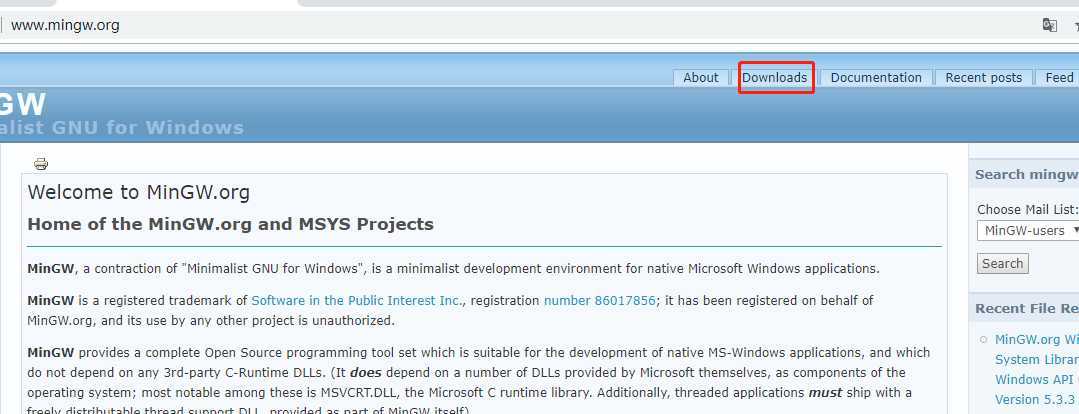
Task: Click the printer-friendly version icon
Action: (41, 164)
